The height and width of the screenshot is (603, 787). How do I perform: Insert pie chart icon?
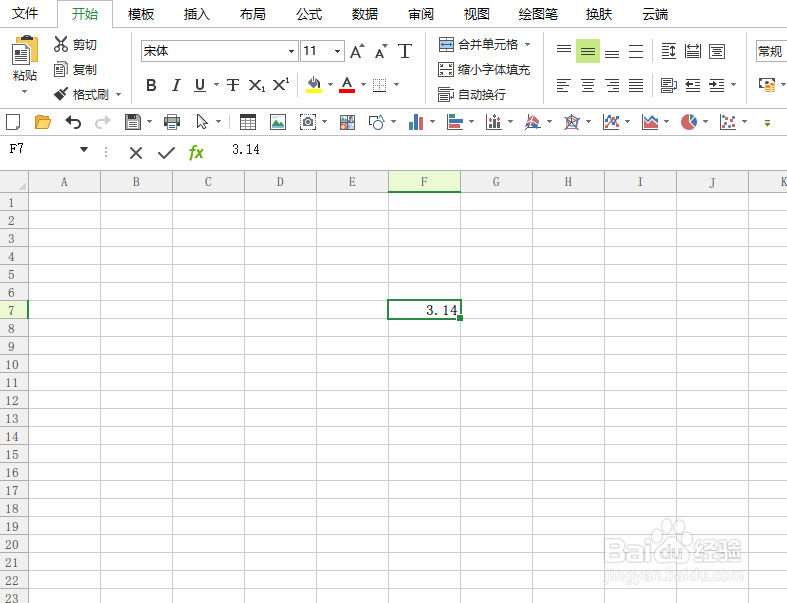[x=689, y=122]
